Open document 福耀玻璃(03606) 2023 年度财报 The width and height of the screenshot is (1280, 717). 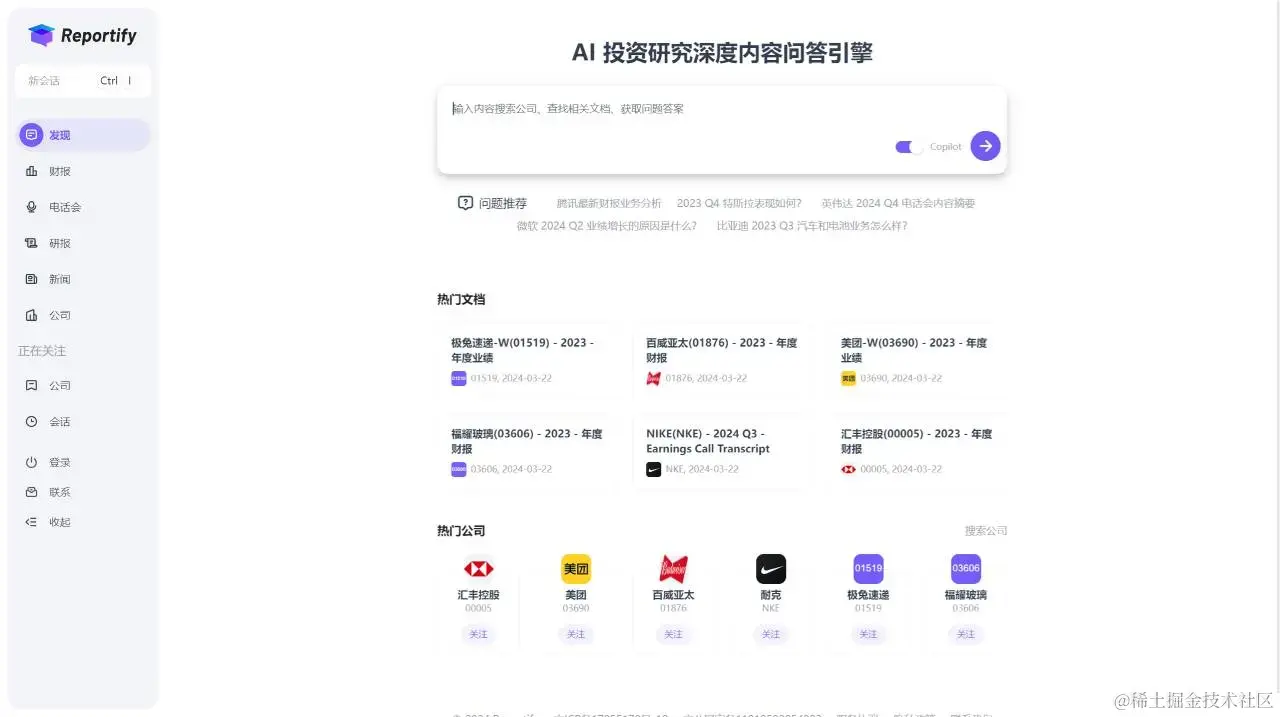526,451
